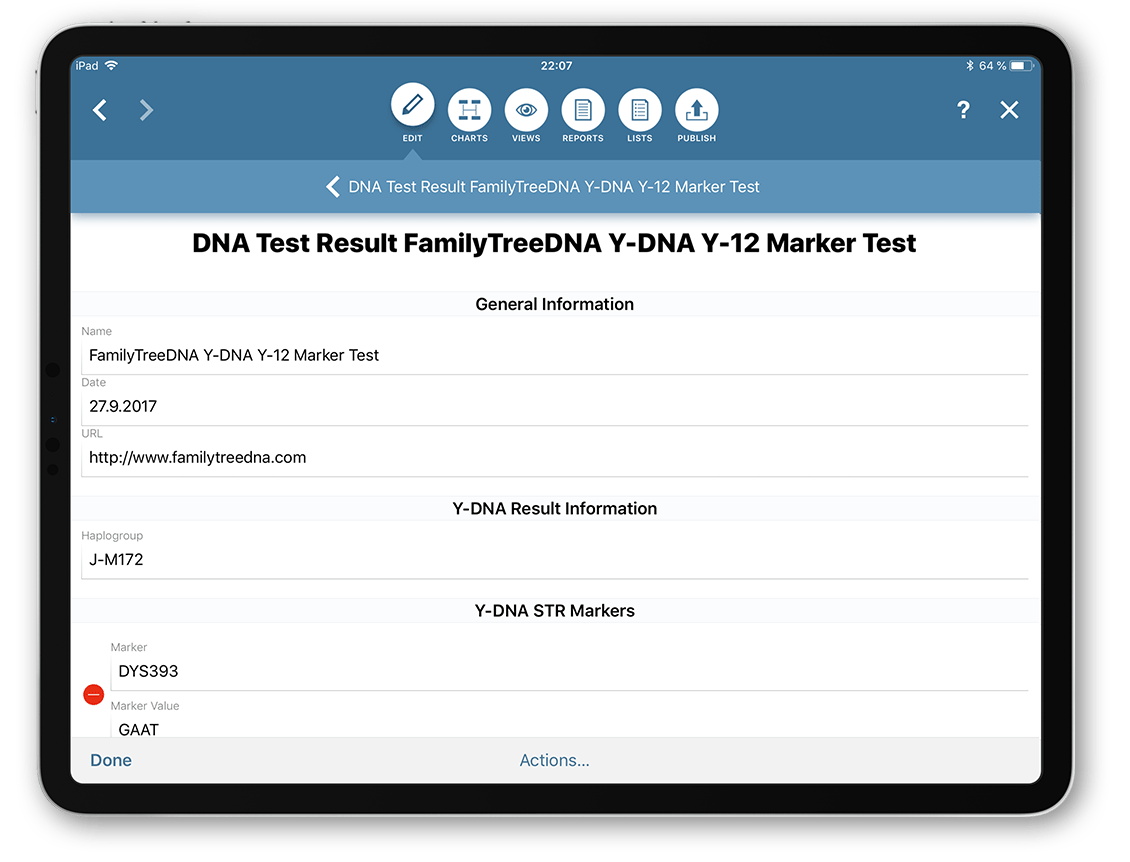The image size is (1130, 862).
Task: Tap the Done button
Action: [x=111, y=760]
